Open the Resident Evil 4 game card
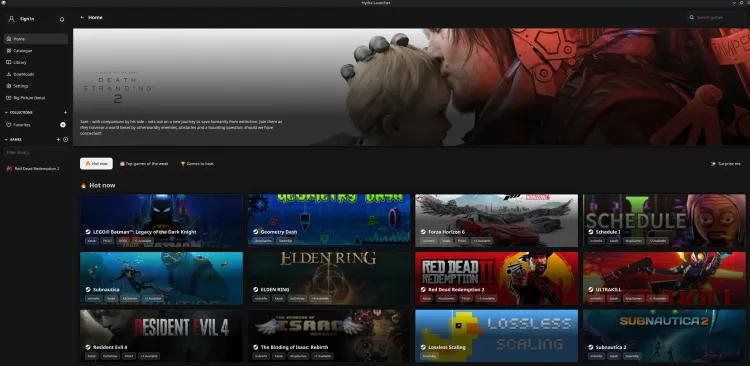 coord(161,336)
